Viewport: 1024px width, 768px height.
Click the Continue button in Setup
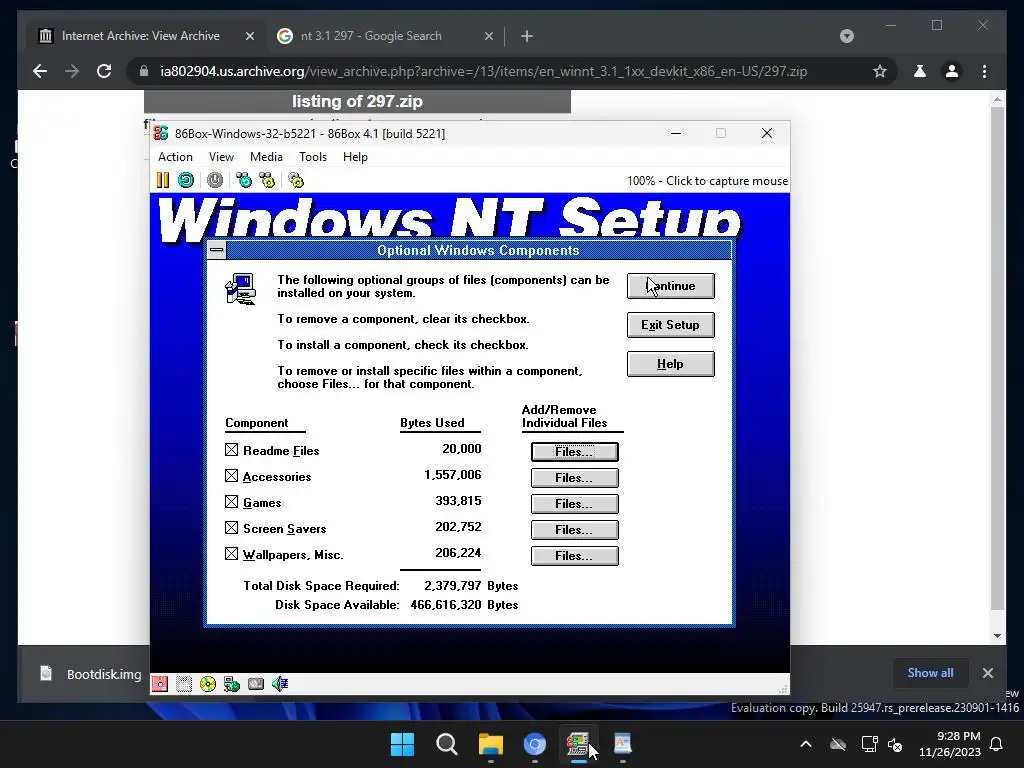point(671,286)
